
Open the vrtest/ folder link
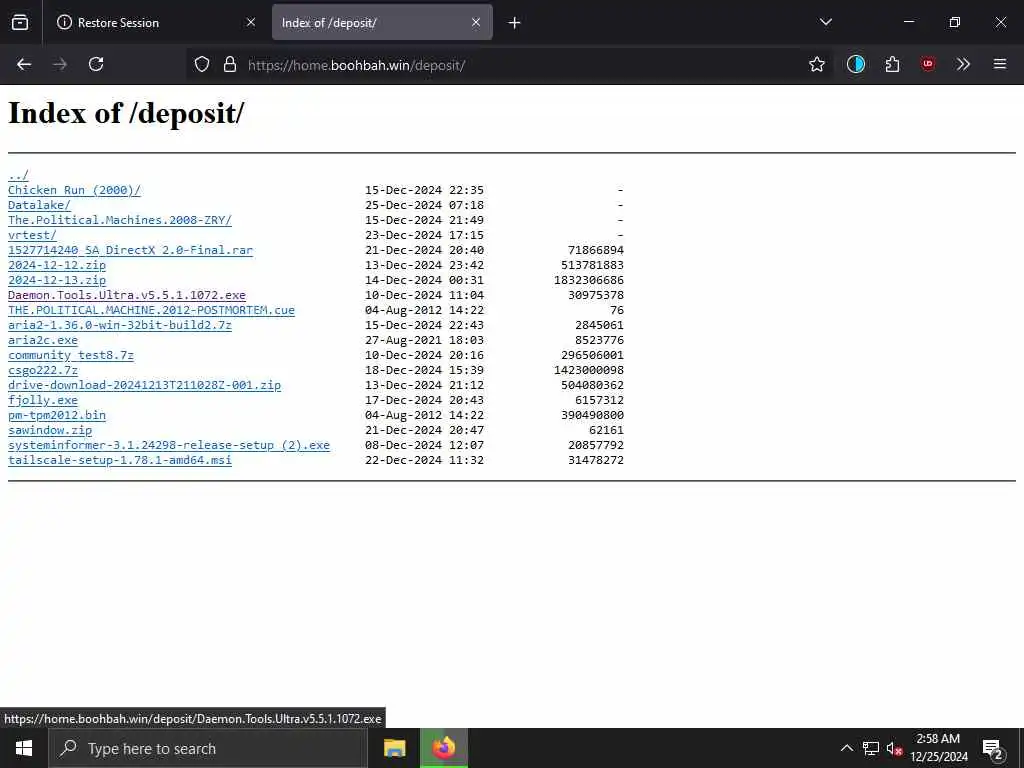[x=32, y=235]
